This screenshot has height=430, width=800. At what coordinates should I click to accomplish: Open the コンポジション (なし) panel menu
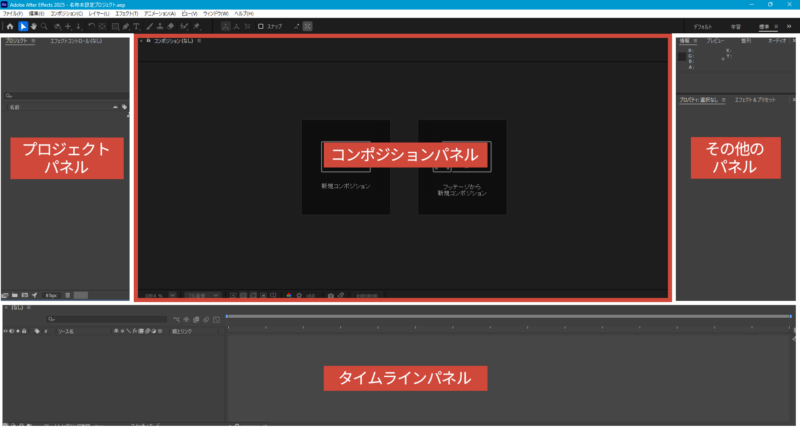(199, 41)
